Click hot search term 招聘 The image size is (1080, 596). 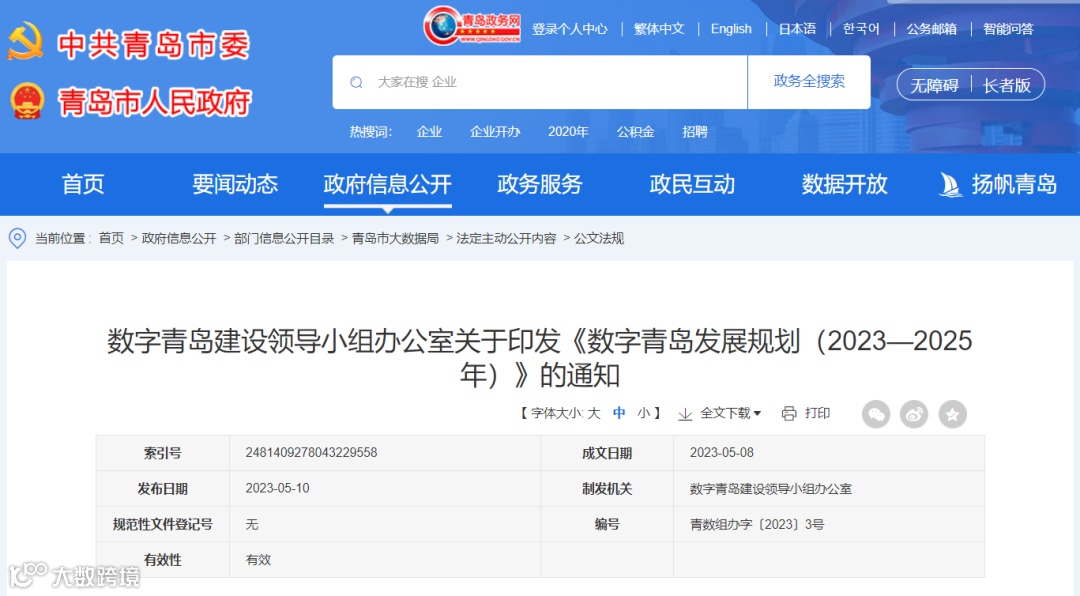695,132
